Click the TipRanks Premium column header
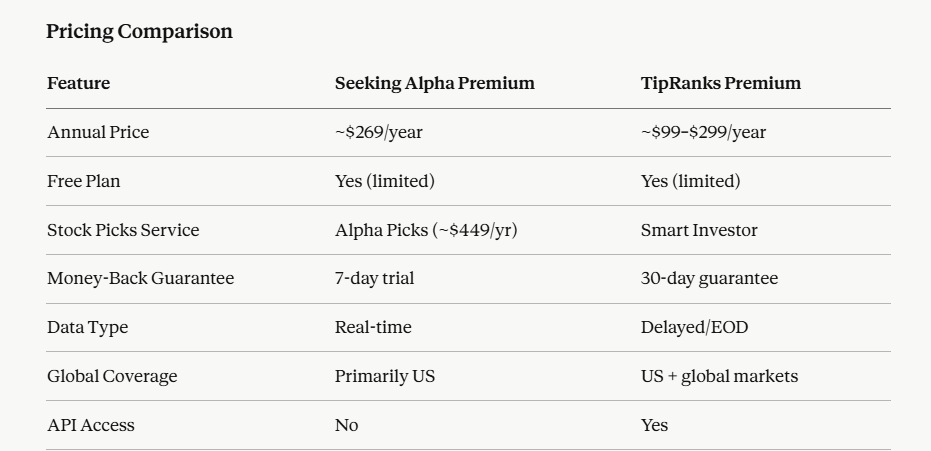This screenshot has width=931, height=451. 721,83
